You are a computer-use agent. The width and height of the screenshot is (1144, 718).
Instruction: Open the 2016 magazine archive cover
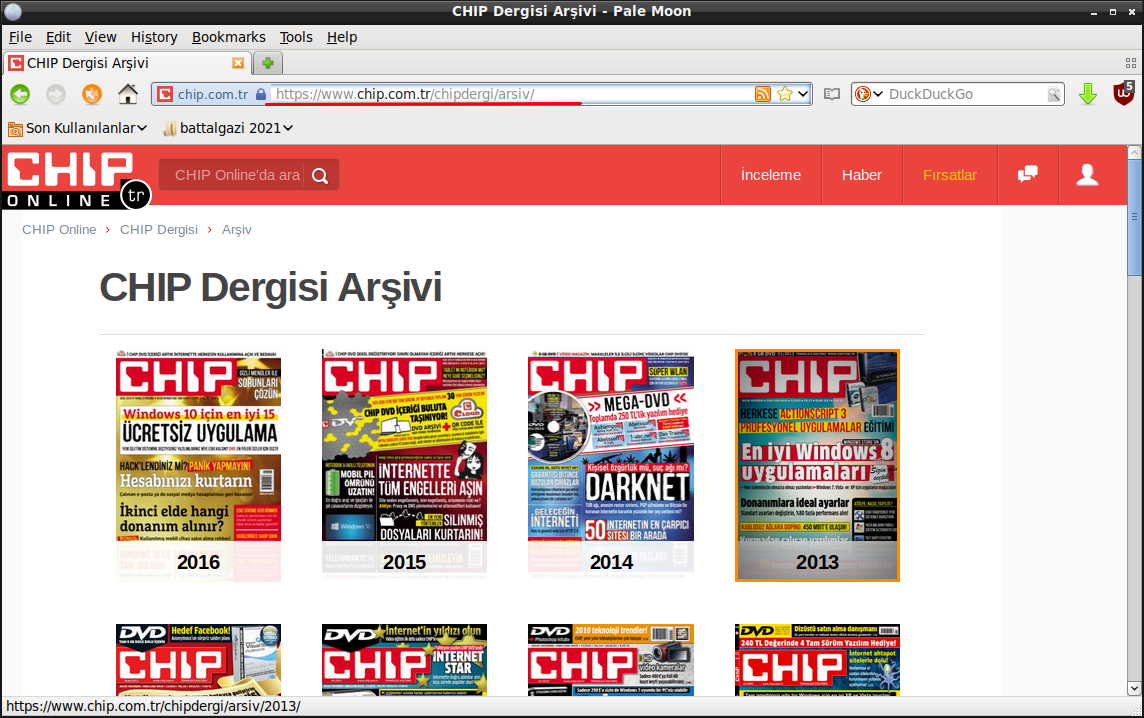(x=198, y=465)
